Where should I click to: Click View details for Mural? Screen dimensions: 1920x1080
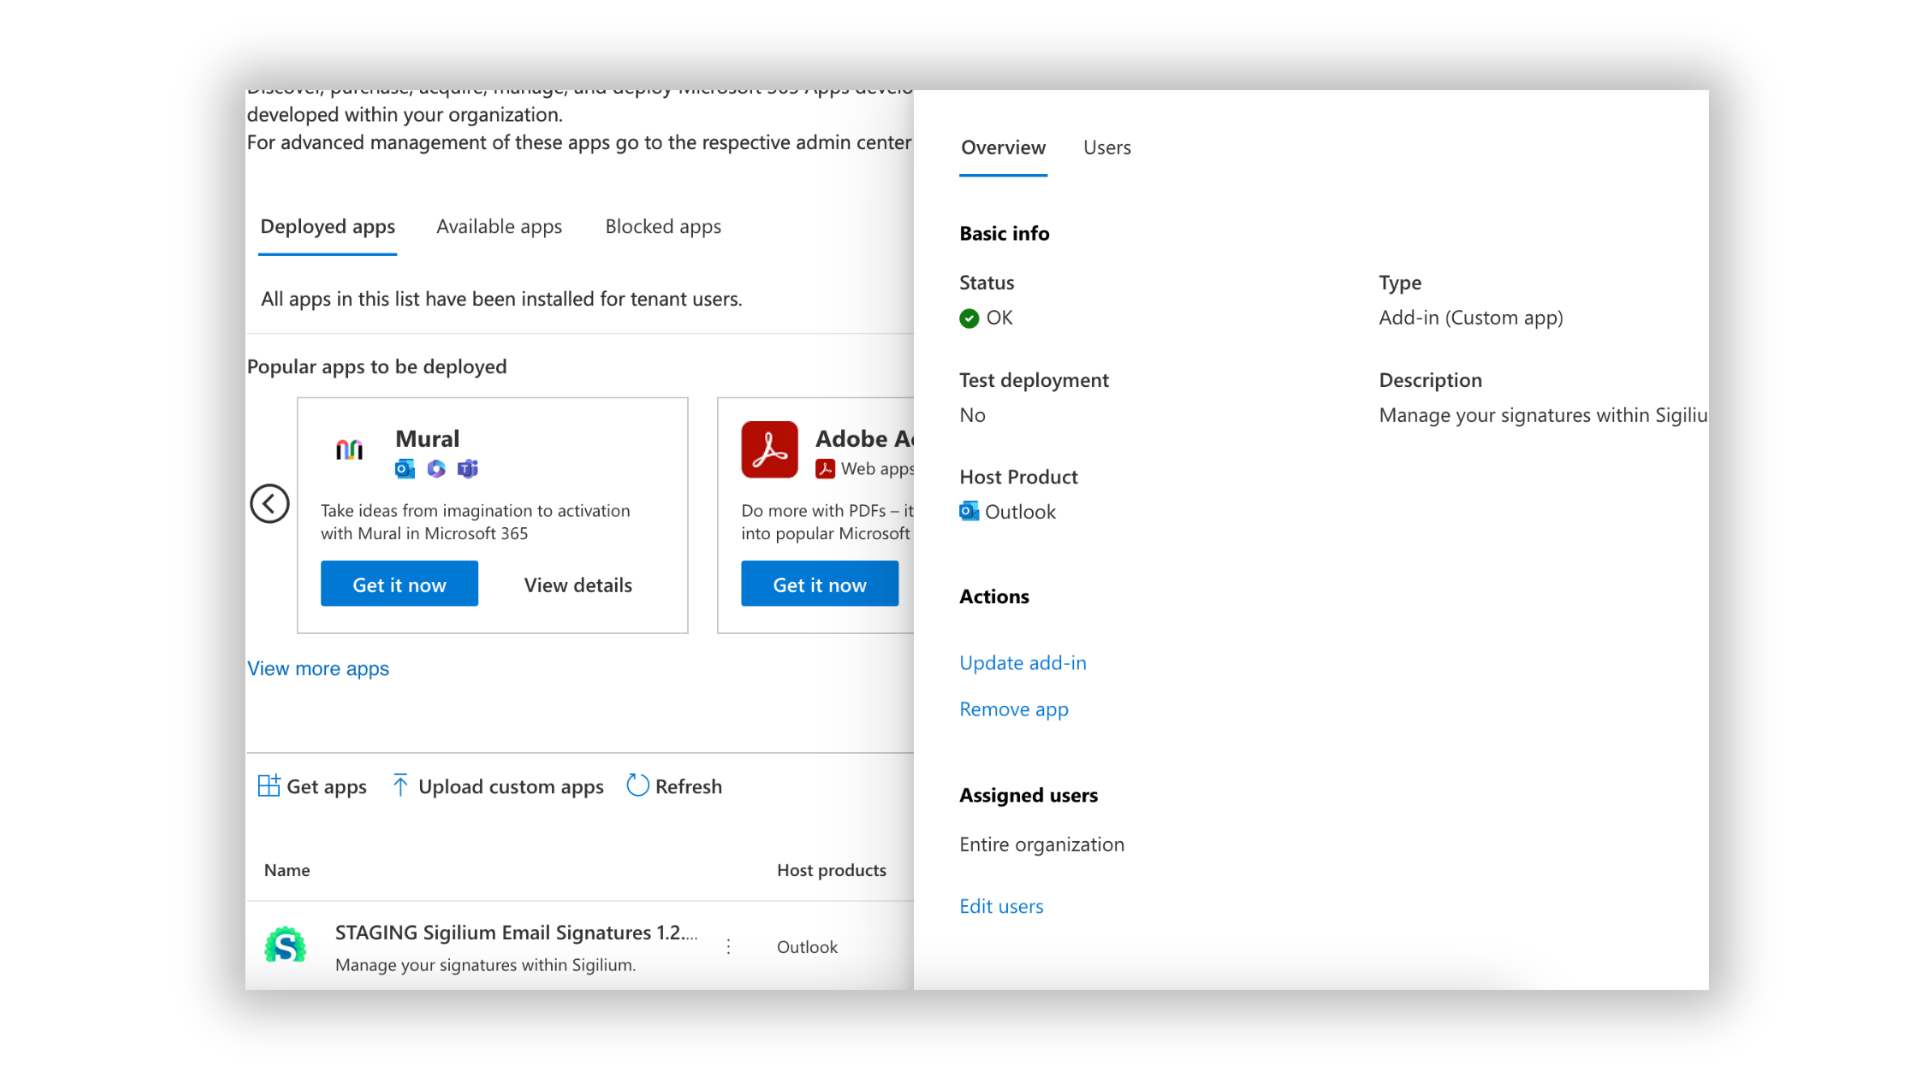pos(578,585)
